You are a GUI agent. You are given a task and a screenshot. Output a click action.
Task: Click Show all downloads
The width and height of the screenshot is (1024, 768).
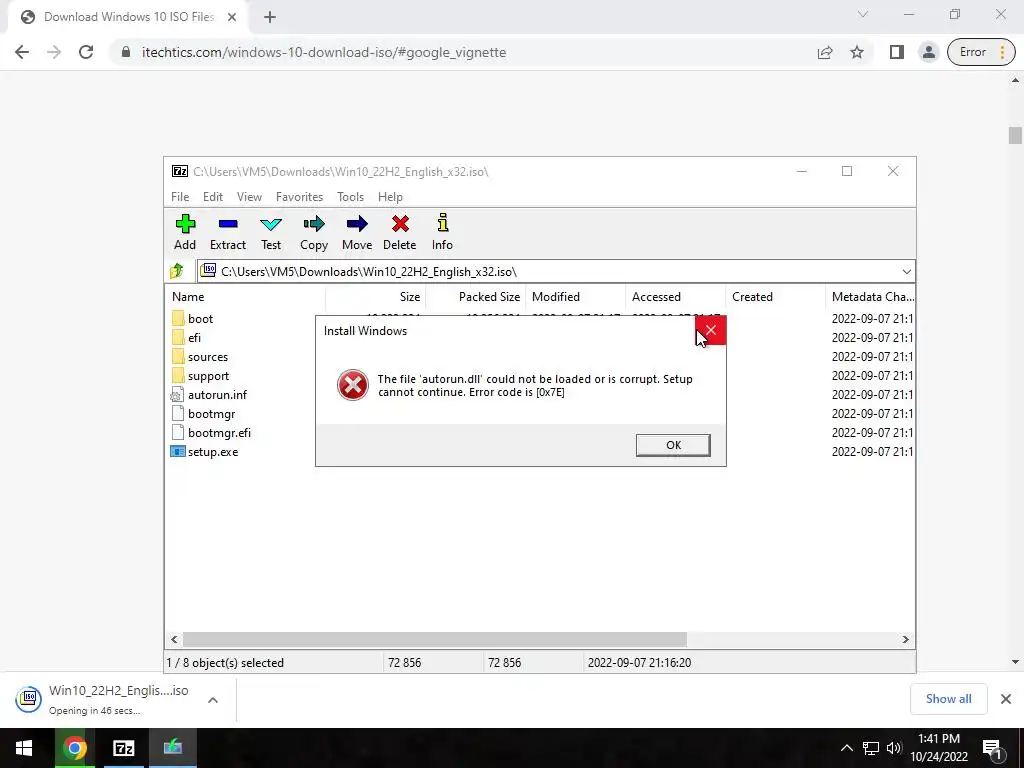pos(948,699)
